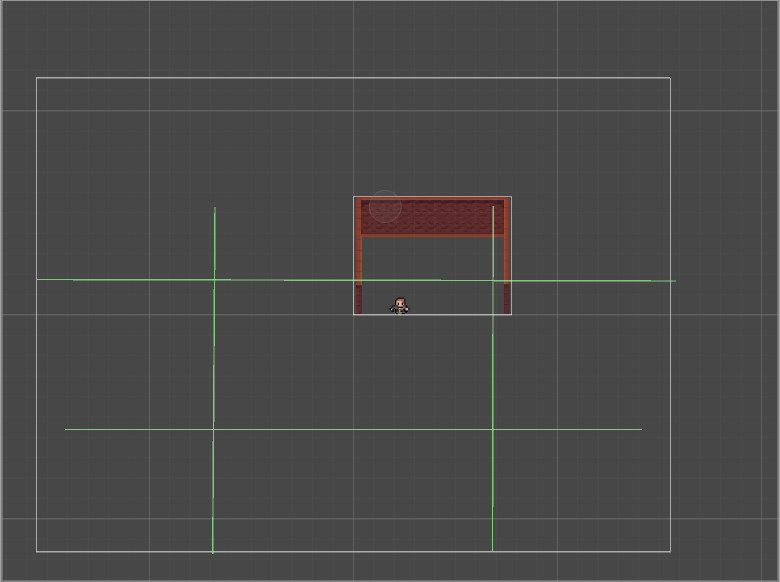Click the top-left corner of the large white rectangle
This screenshot has height=582, width=780.
click(x=37, y=78)
